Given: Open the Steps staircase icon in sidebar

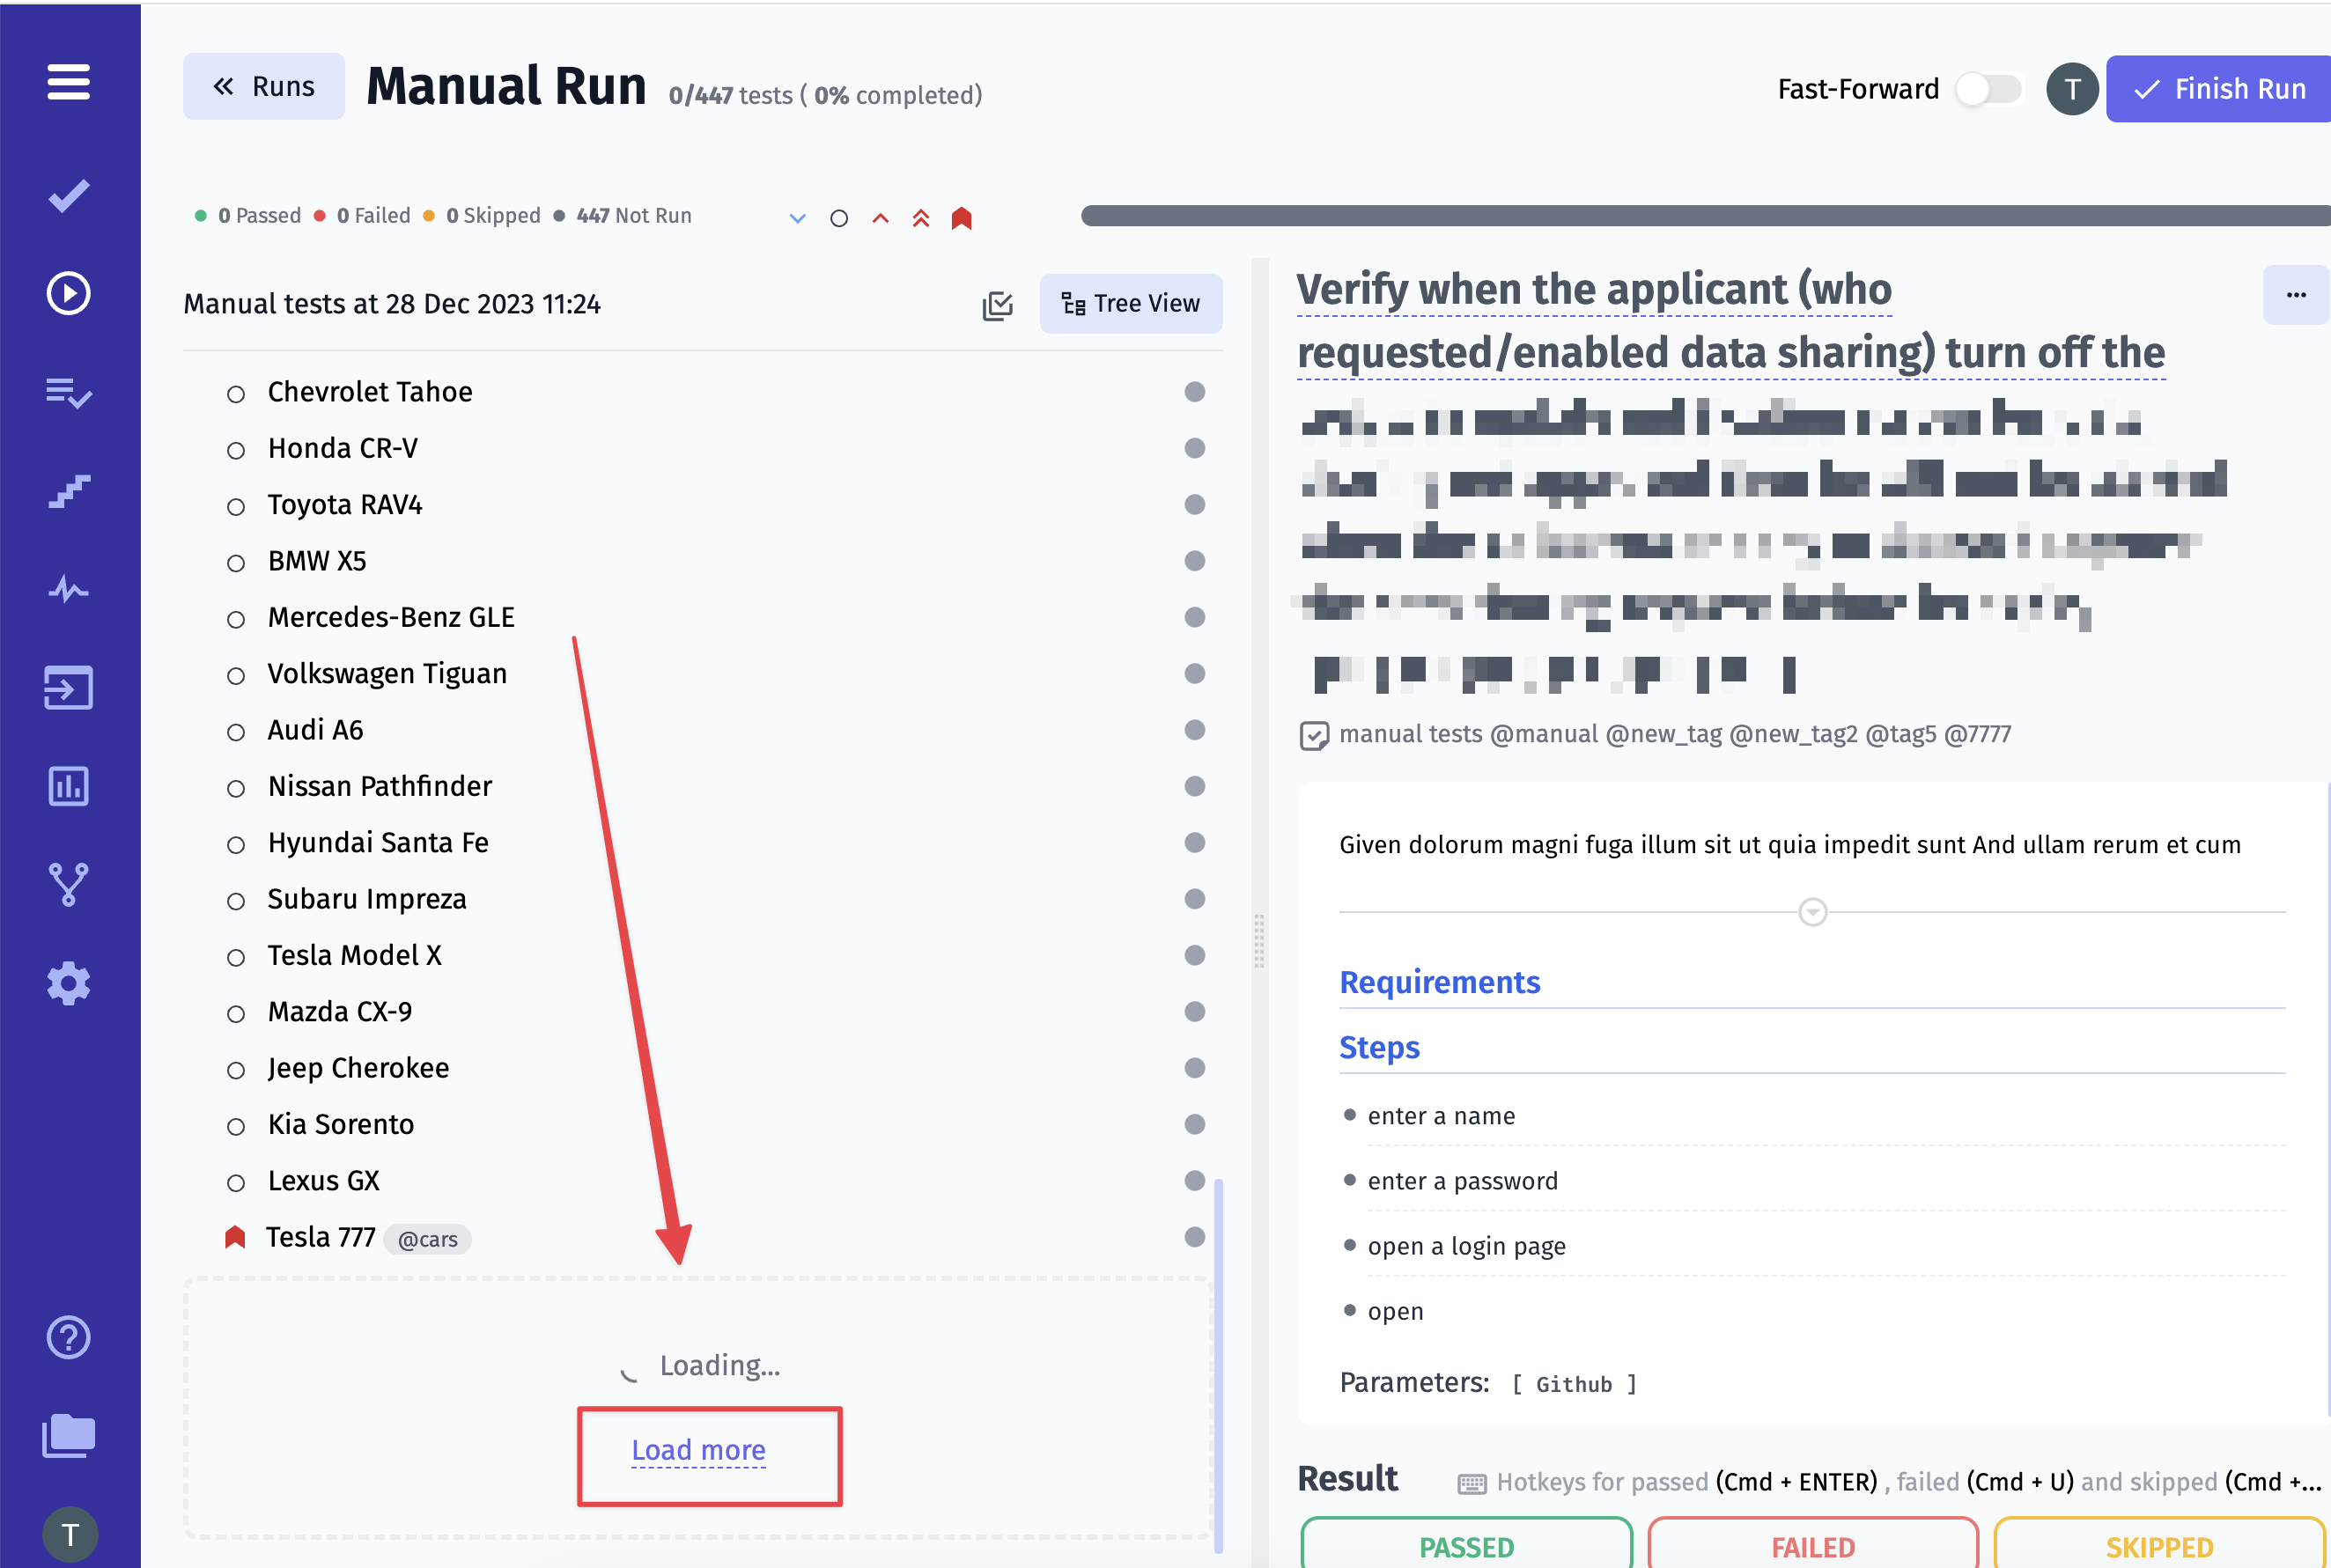Looking at the screenshot, I should 68,491.
